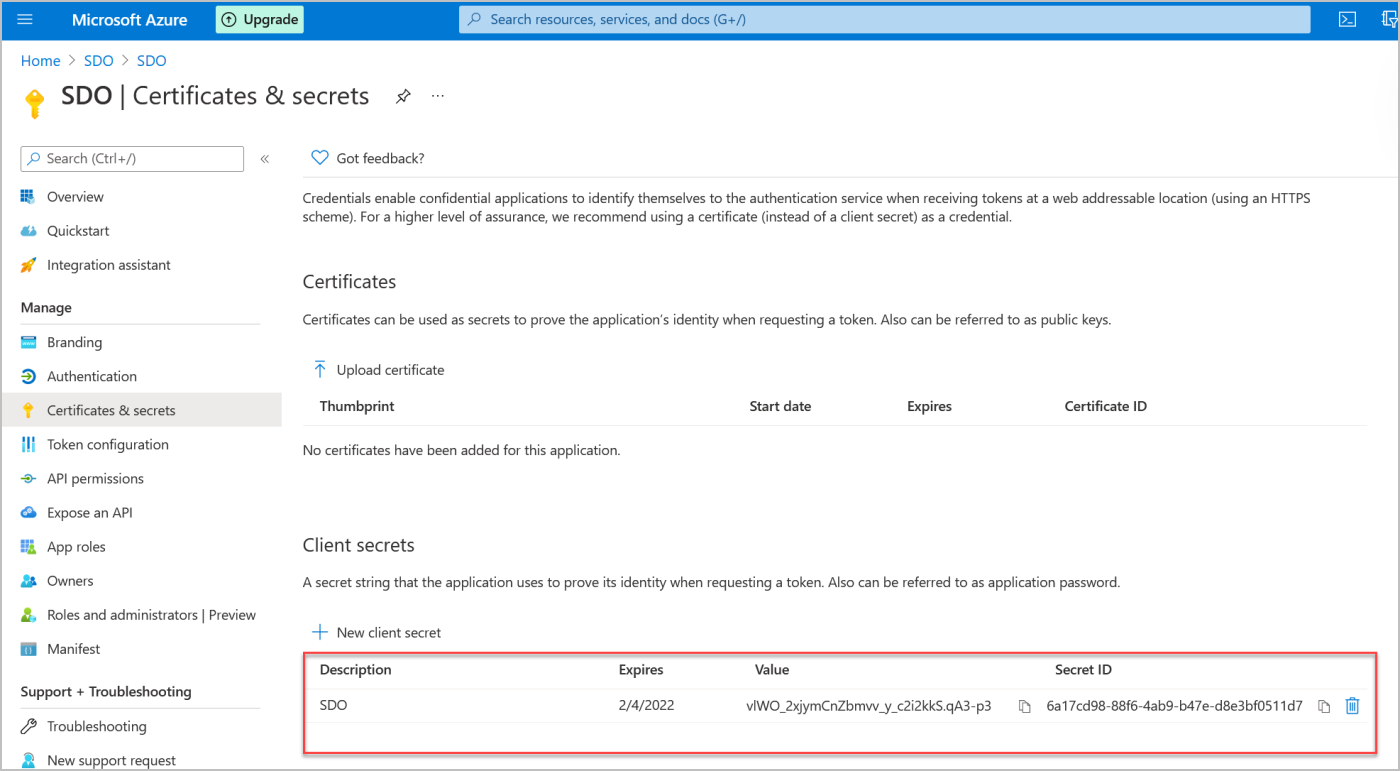Screen dimensions: 1400x771
Task: Click the Upgrade button
Action: pyautogui.click(x=260, y=19)
